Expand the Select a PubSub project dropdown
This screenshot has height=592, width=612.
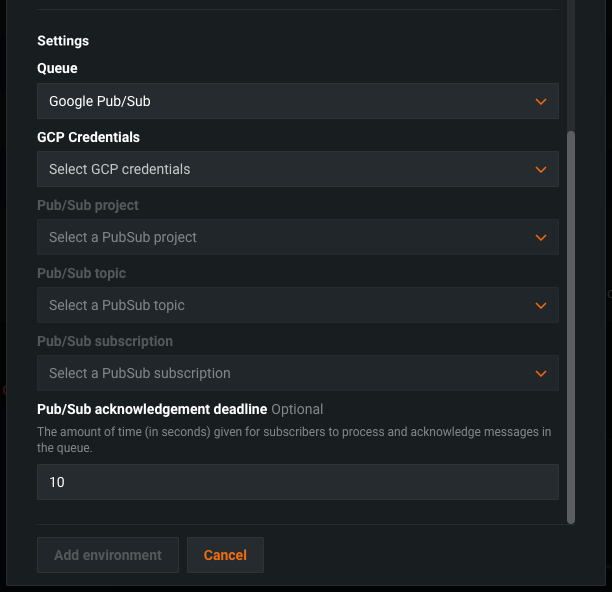[280, 237]
